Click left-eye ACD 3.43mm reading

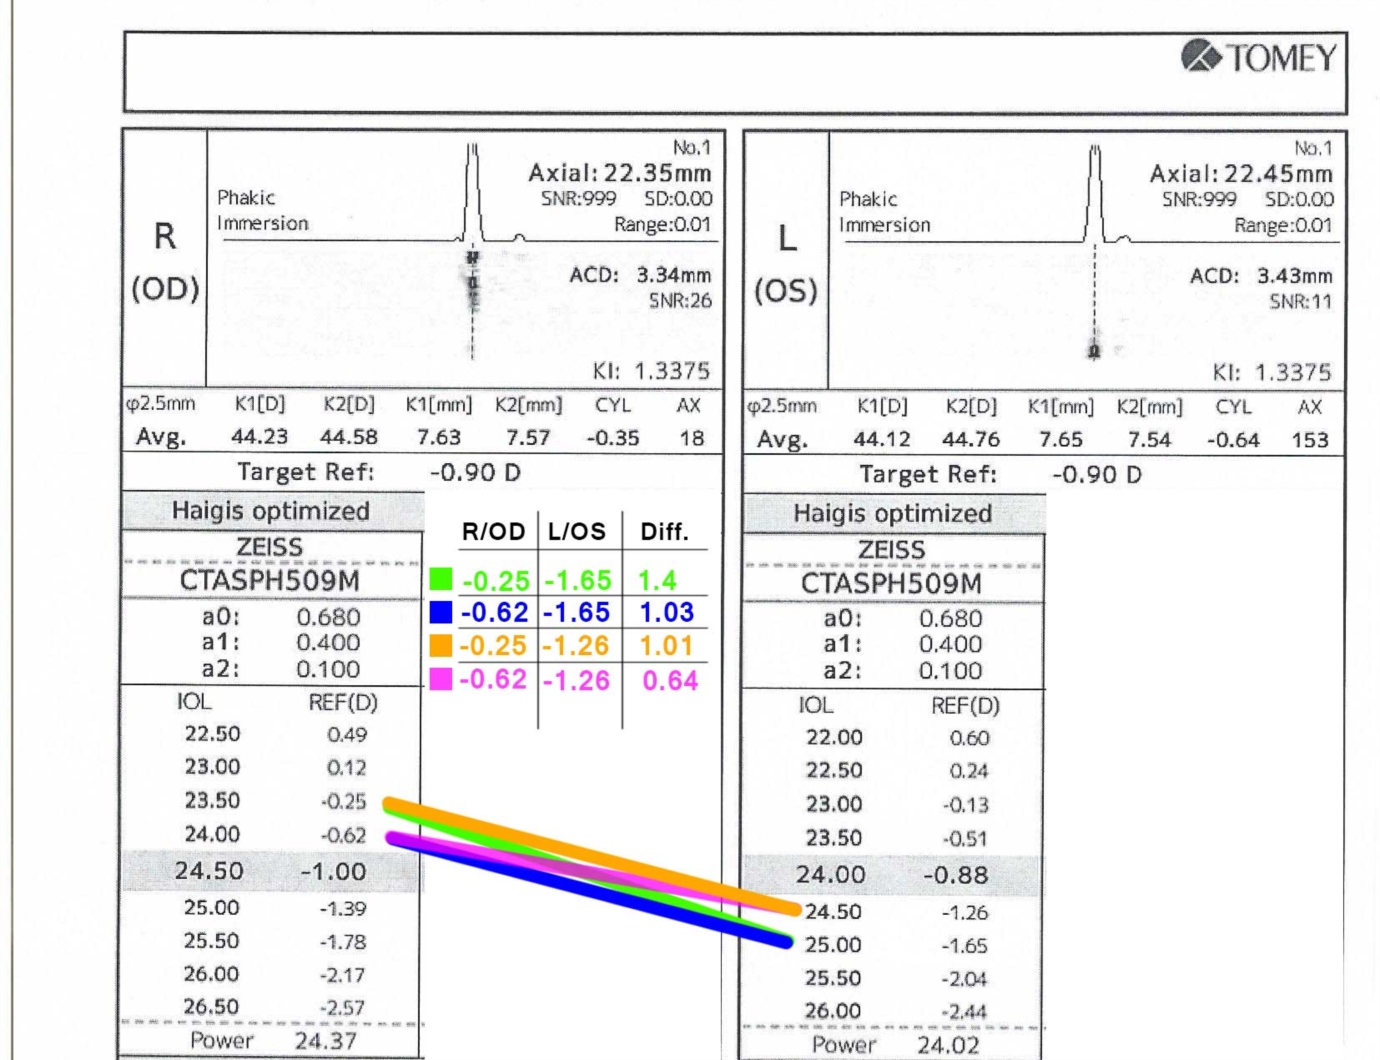tap(1261, 276)
